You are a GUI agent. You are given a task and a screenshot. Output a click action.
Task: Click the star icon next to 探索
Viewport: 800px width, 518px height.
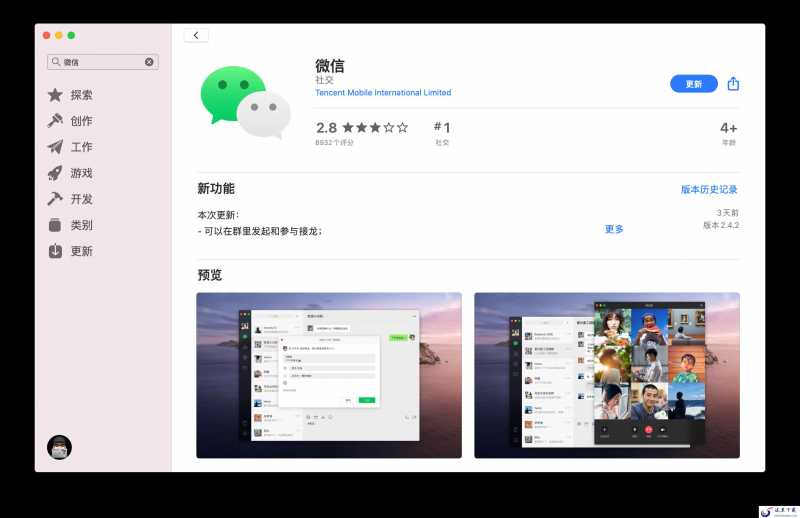point(55,95)
